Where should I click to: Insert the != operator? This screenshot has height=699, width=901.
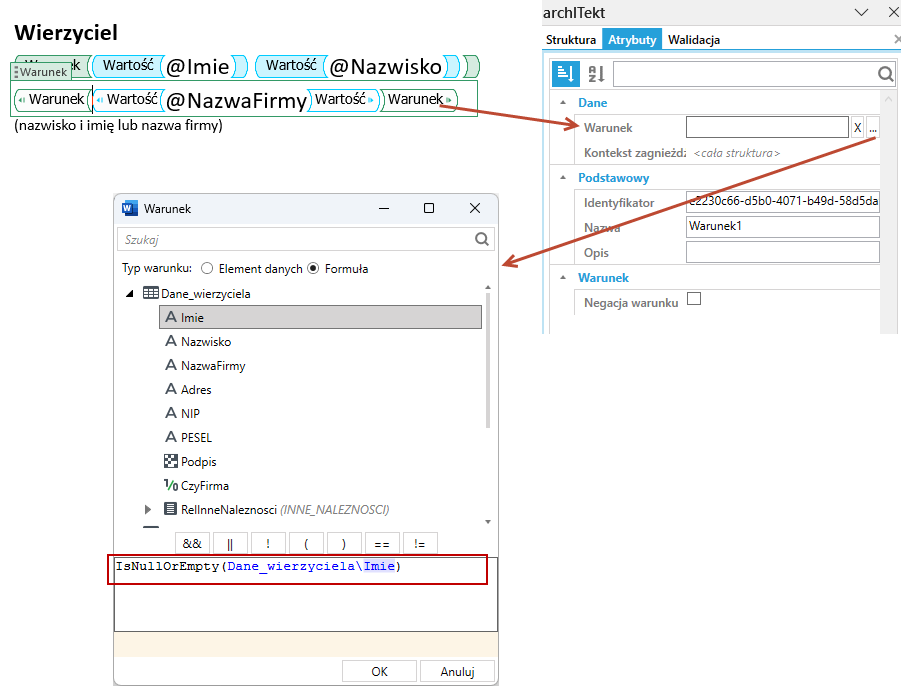pyautogui.click(x=419, y=543)
